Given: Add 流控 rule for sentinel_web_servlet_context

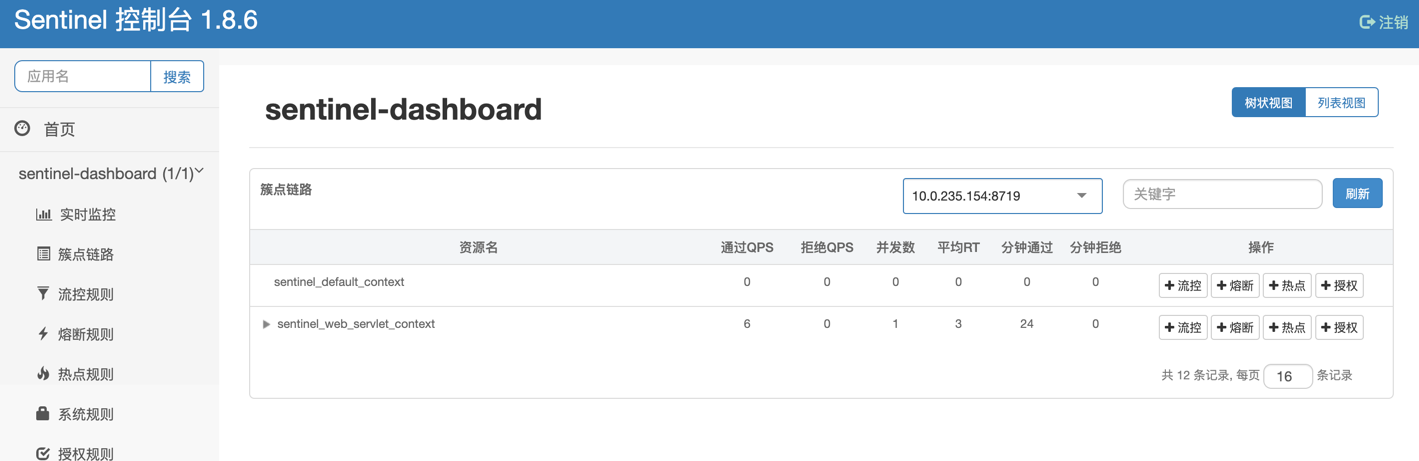Looking at the screenshot, I should coord(1183,328).
